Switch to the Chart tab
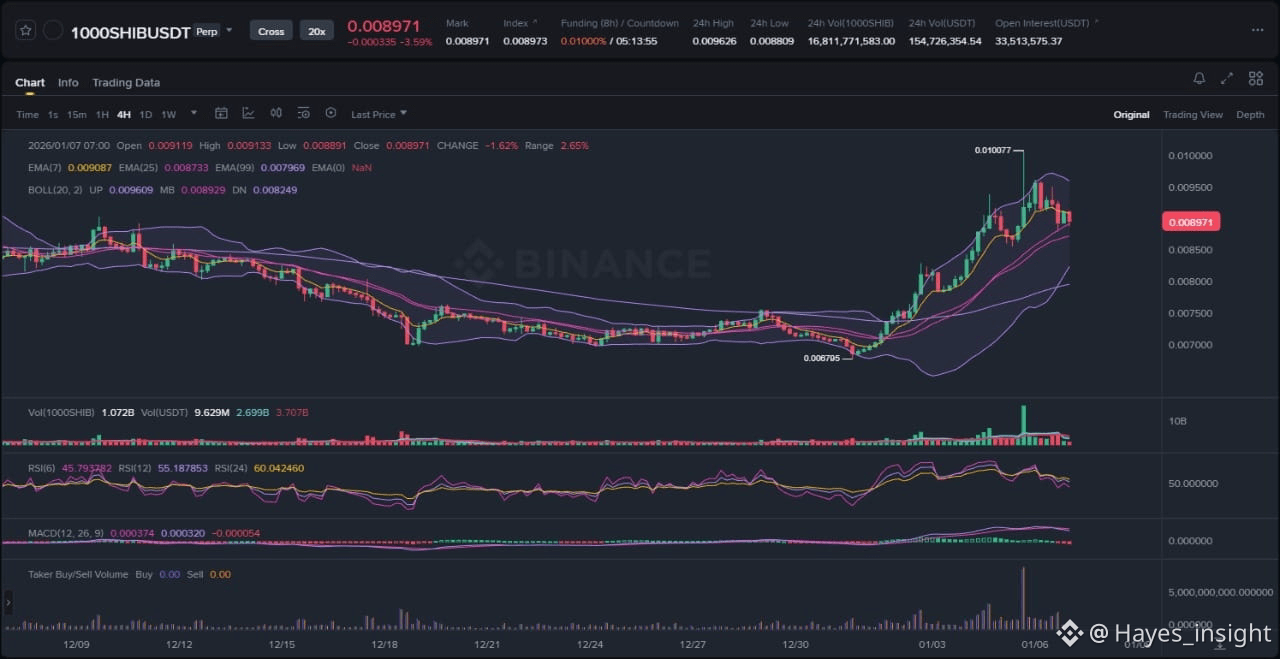 [x=30, y=82]
